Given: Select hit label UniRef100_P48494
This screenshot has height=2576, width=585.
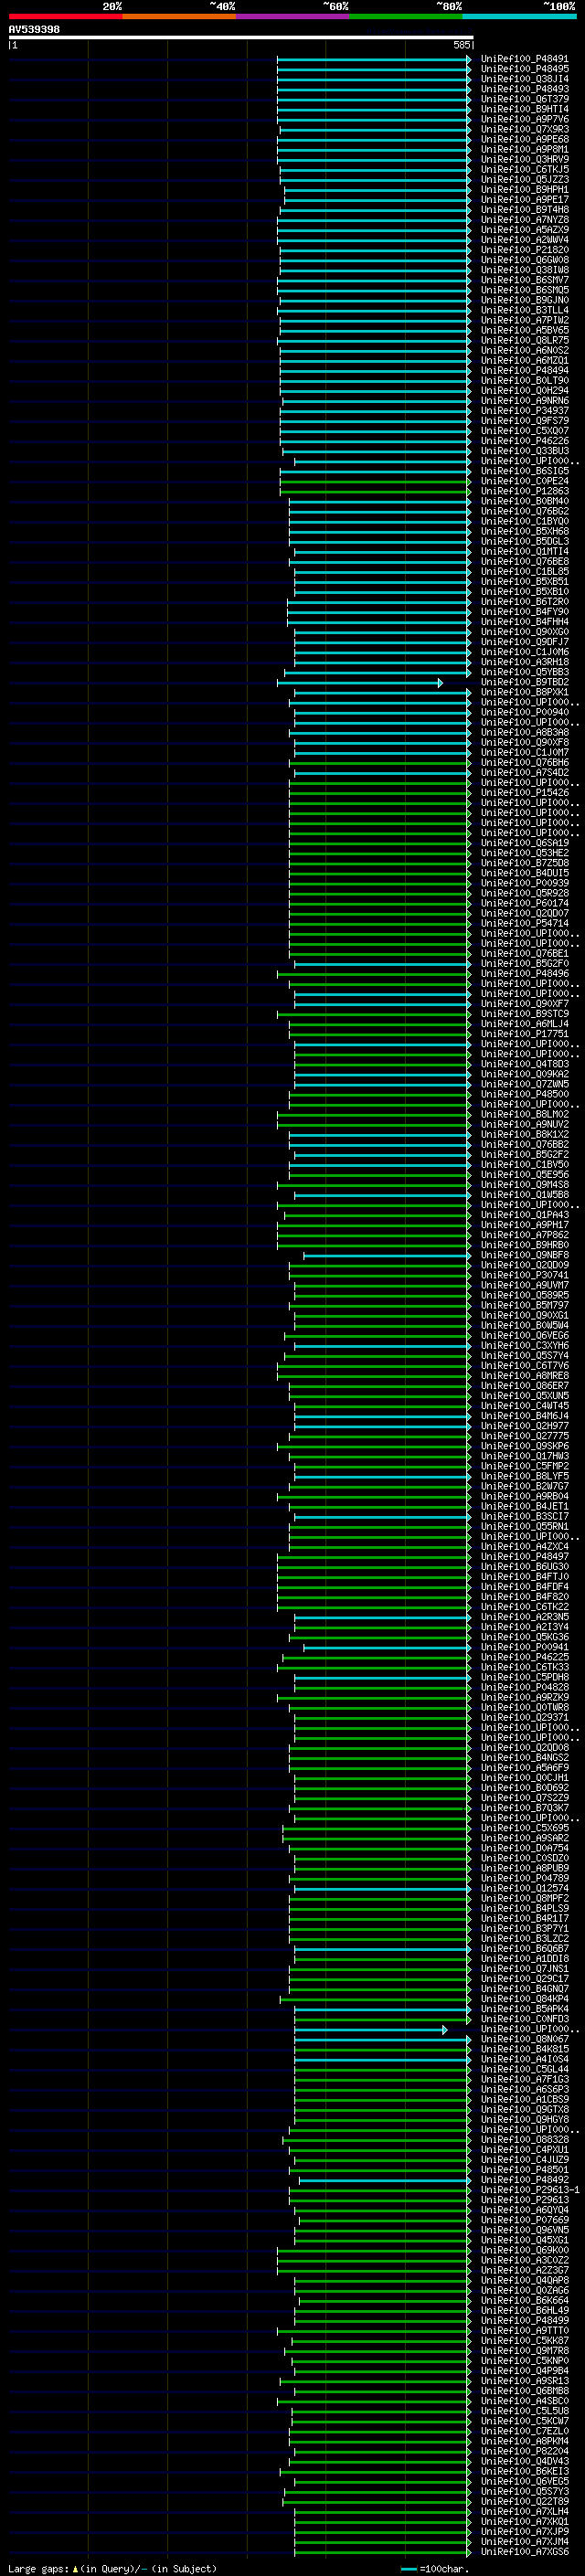Looking at the screenshot, I should 525,370.
